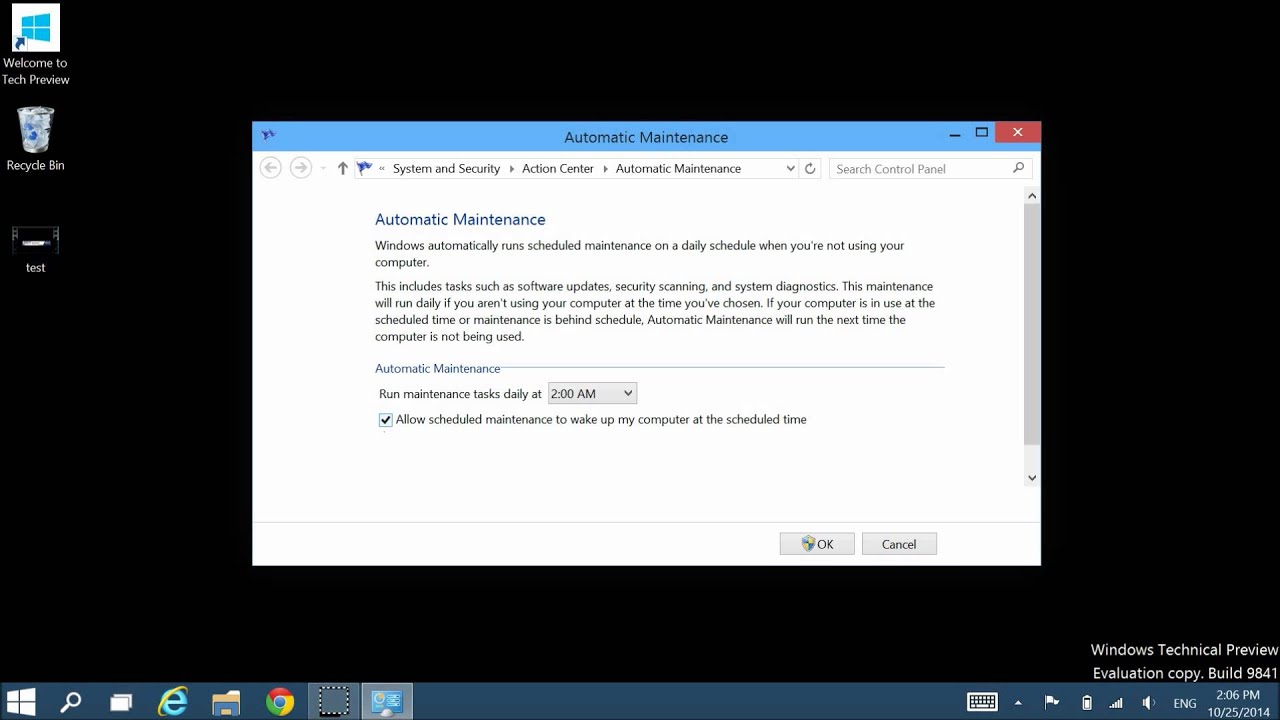Click scrollbar up arrow in dialog
1280x720 pixels.
pyautogui.click(x=1032, y=195)
